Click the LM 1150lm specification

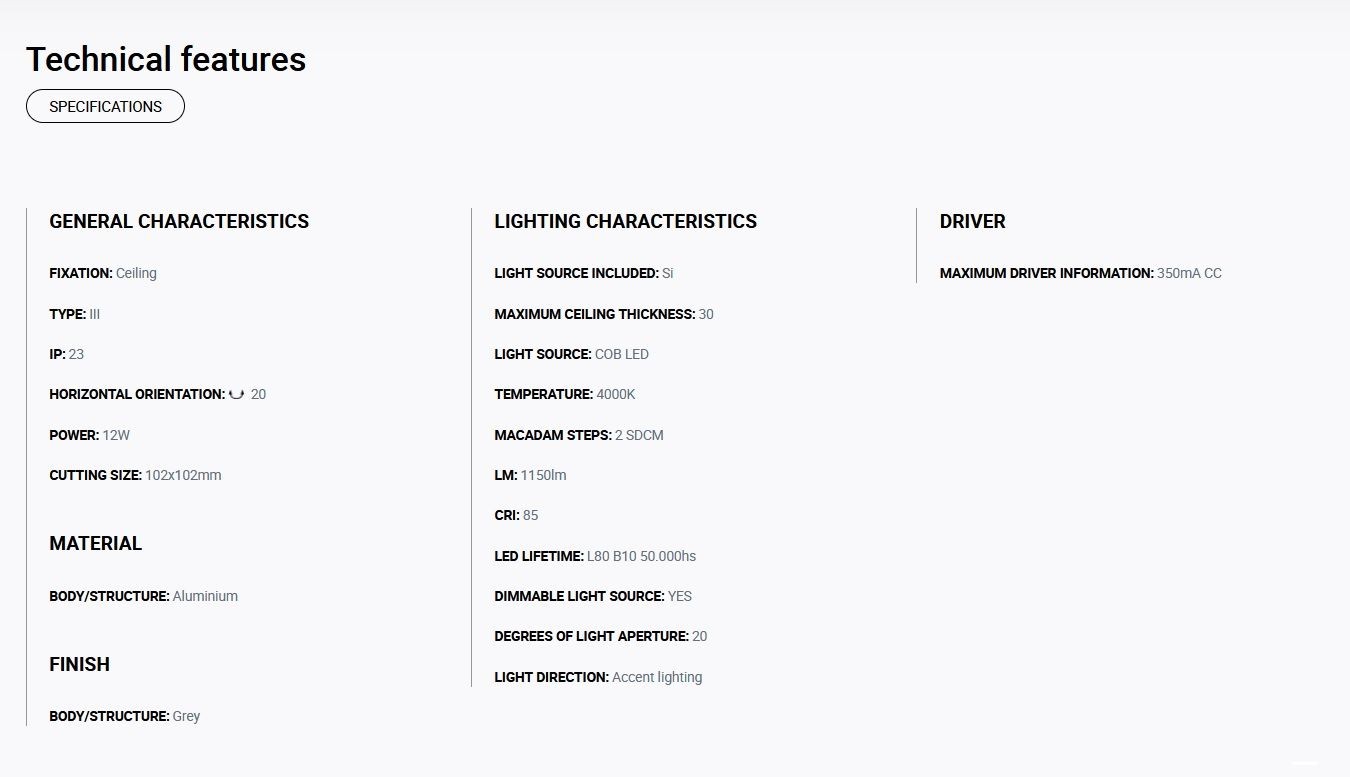tap(530, 475)
